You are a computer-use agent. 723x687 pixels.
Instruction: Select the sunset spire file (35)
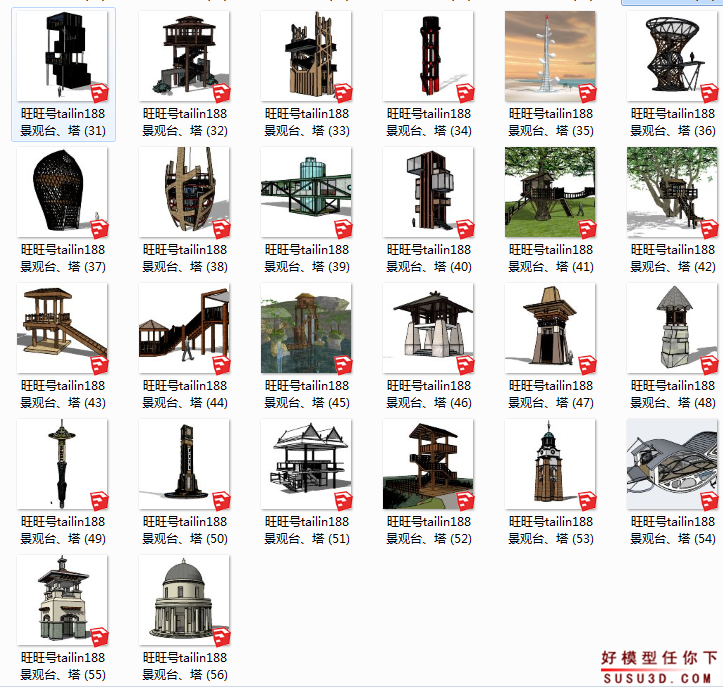tap(551, 56)
